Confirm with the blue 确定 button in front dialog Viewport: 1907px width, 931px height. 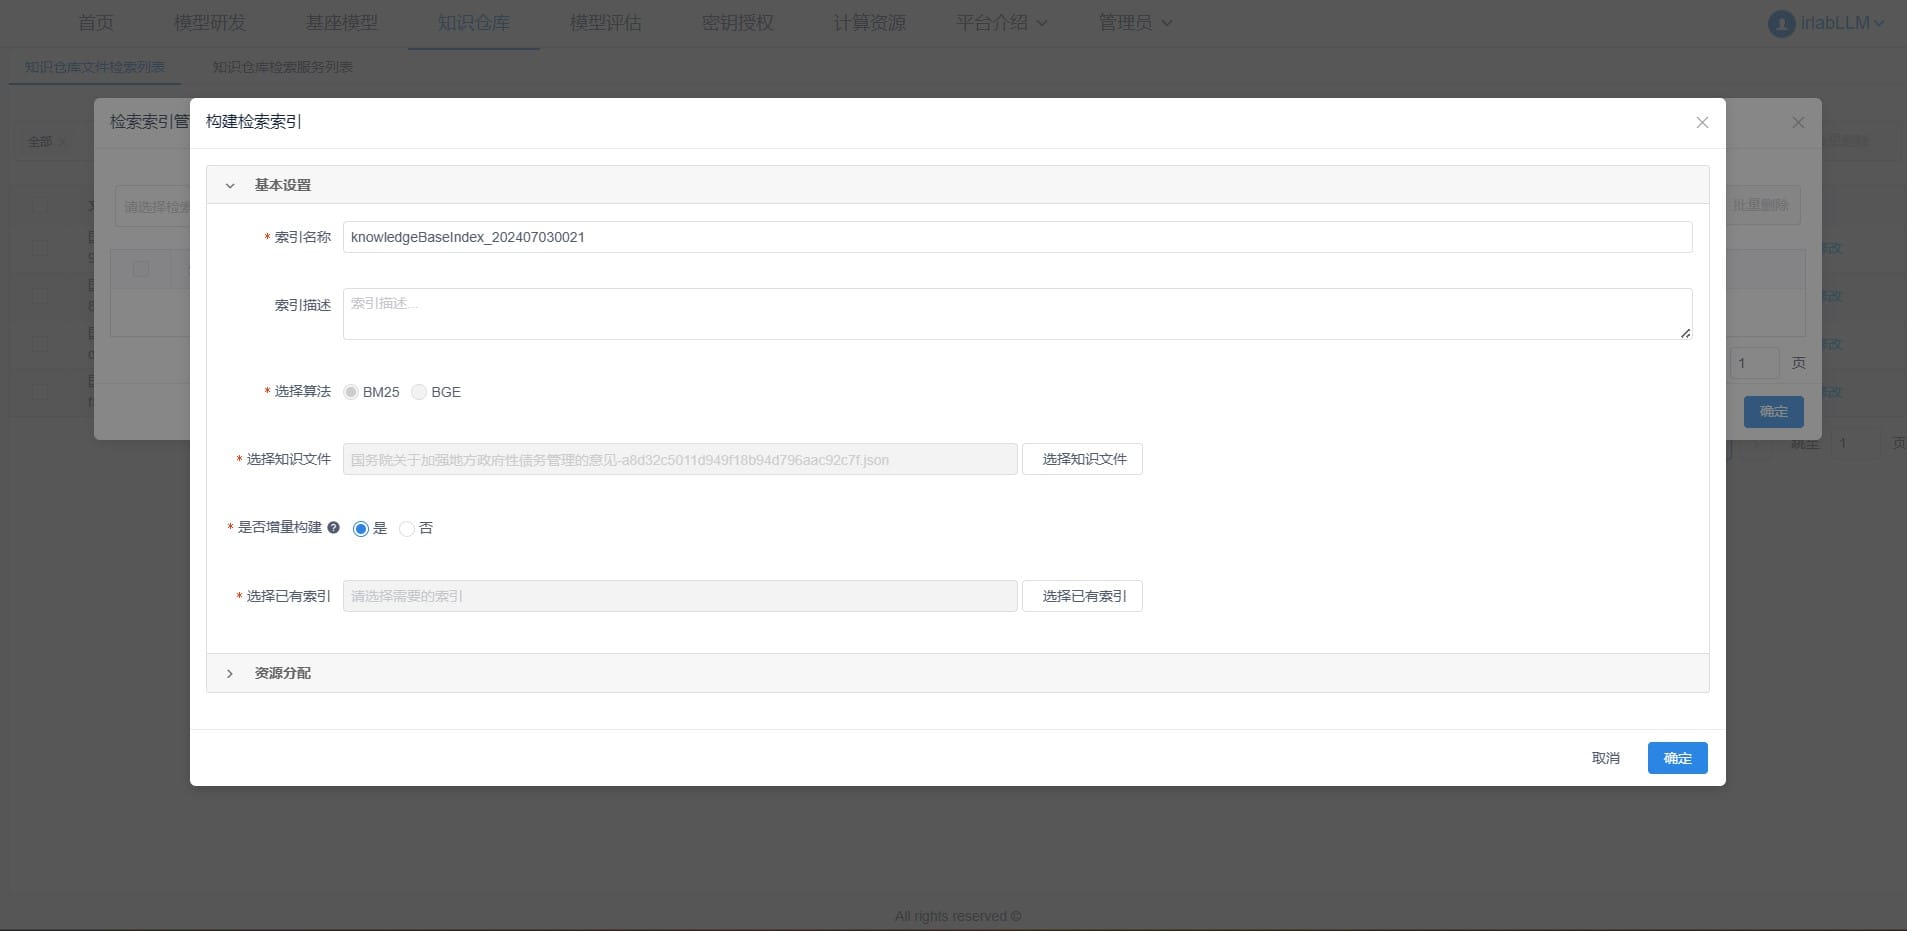(x=1677, y=758)
